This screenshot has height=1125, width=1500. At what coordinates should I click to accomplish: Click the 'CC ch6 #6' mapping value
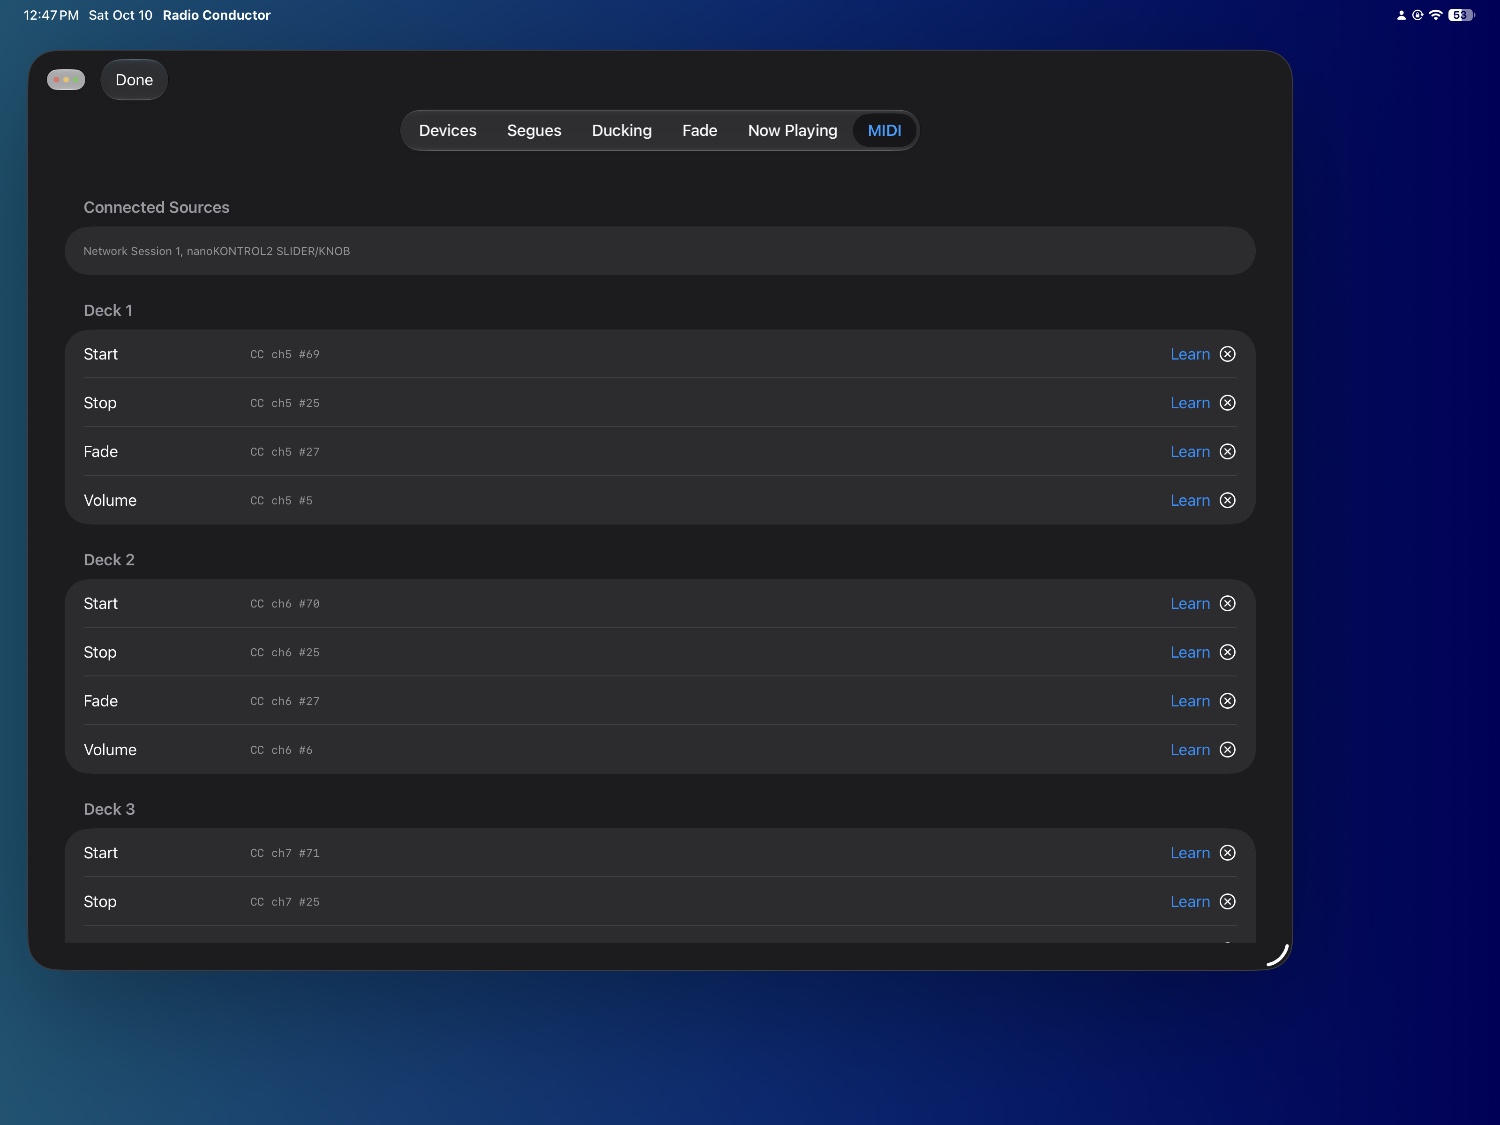coord(281,750)
